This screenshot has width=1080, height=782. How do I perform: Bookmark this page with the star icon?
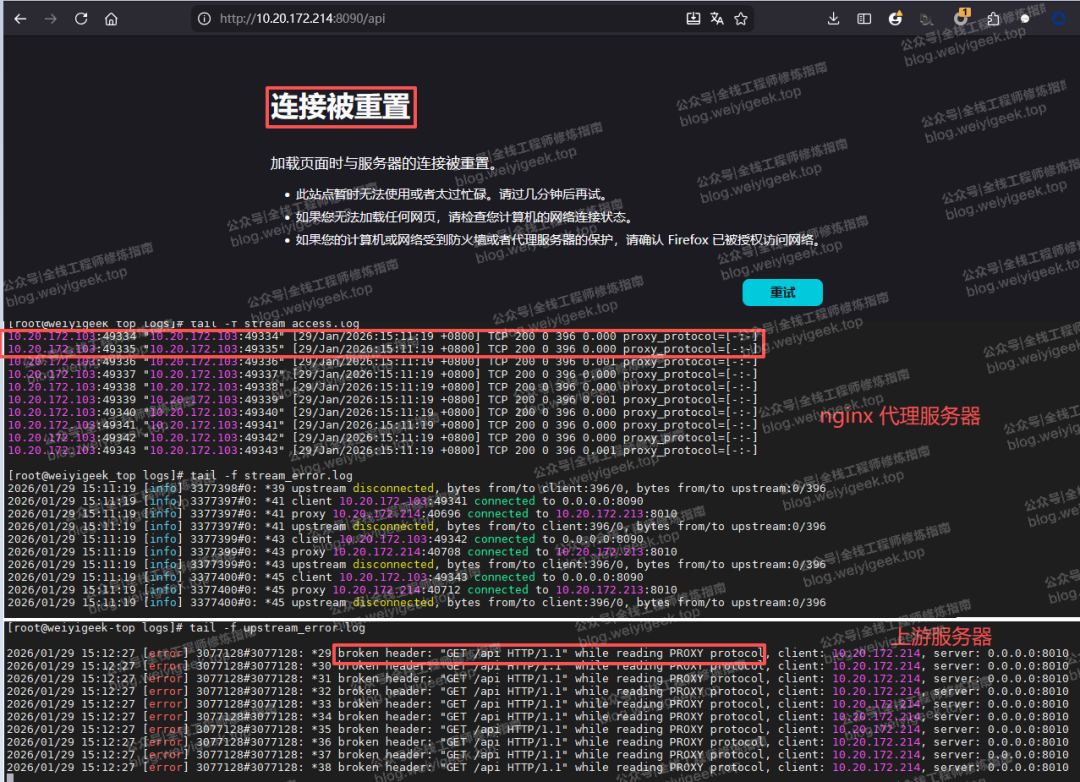[x=741, y=19]
